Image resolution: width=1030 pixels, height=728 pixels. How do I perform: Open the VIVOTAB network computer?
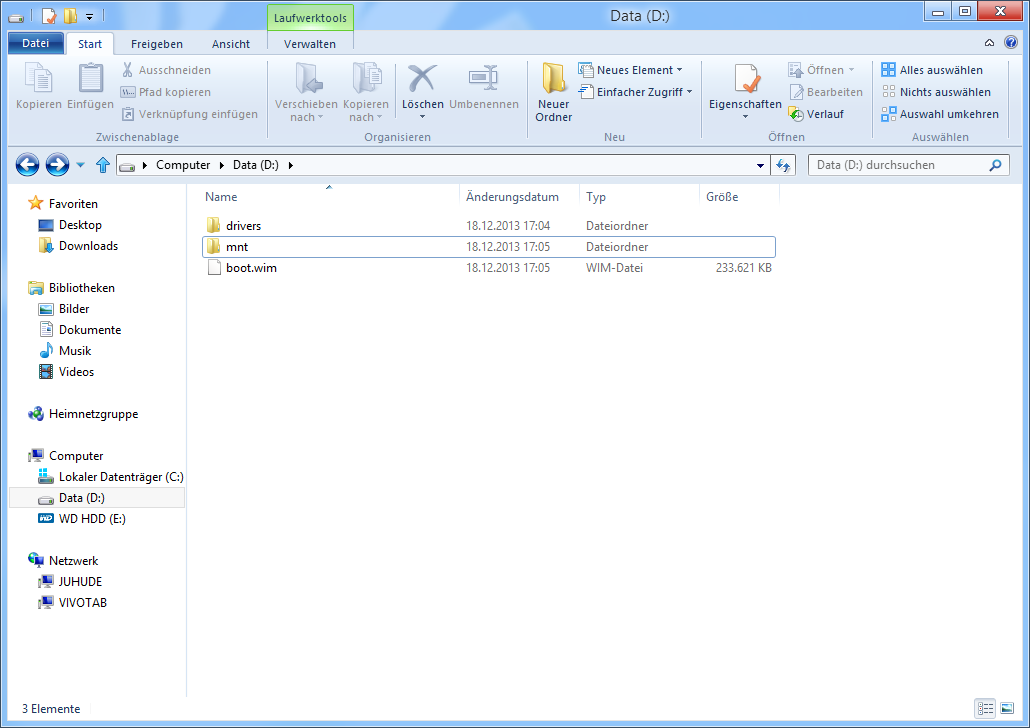point(83,603)
